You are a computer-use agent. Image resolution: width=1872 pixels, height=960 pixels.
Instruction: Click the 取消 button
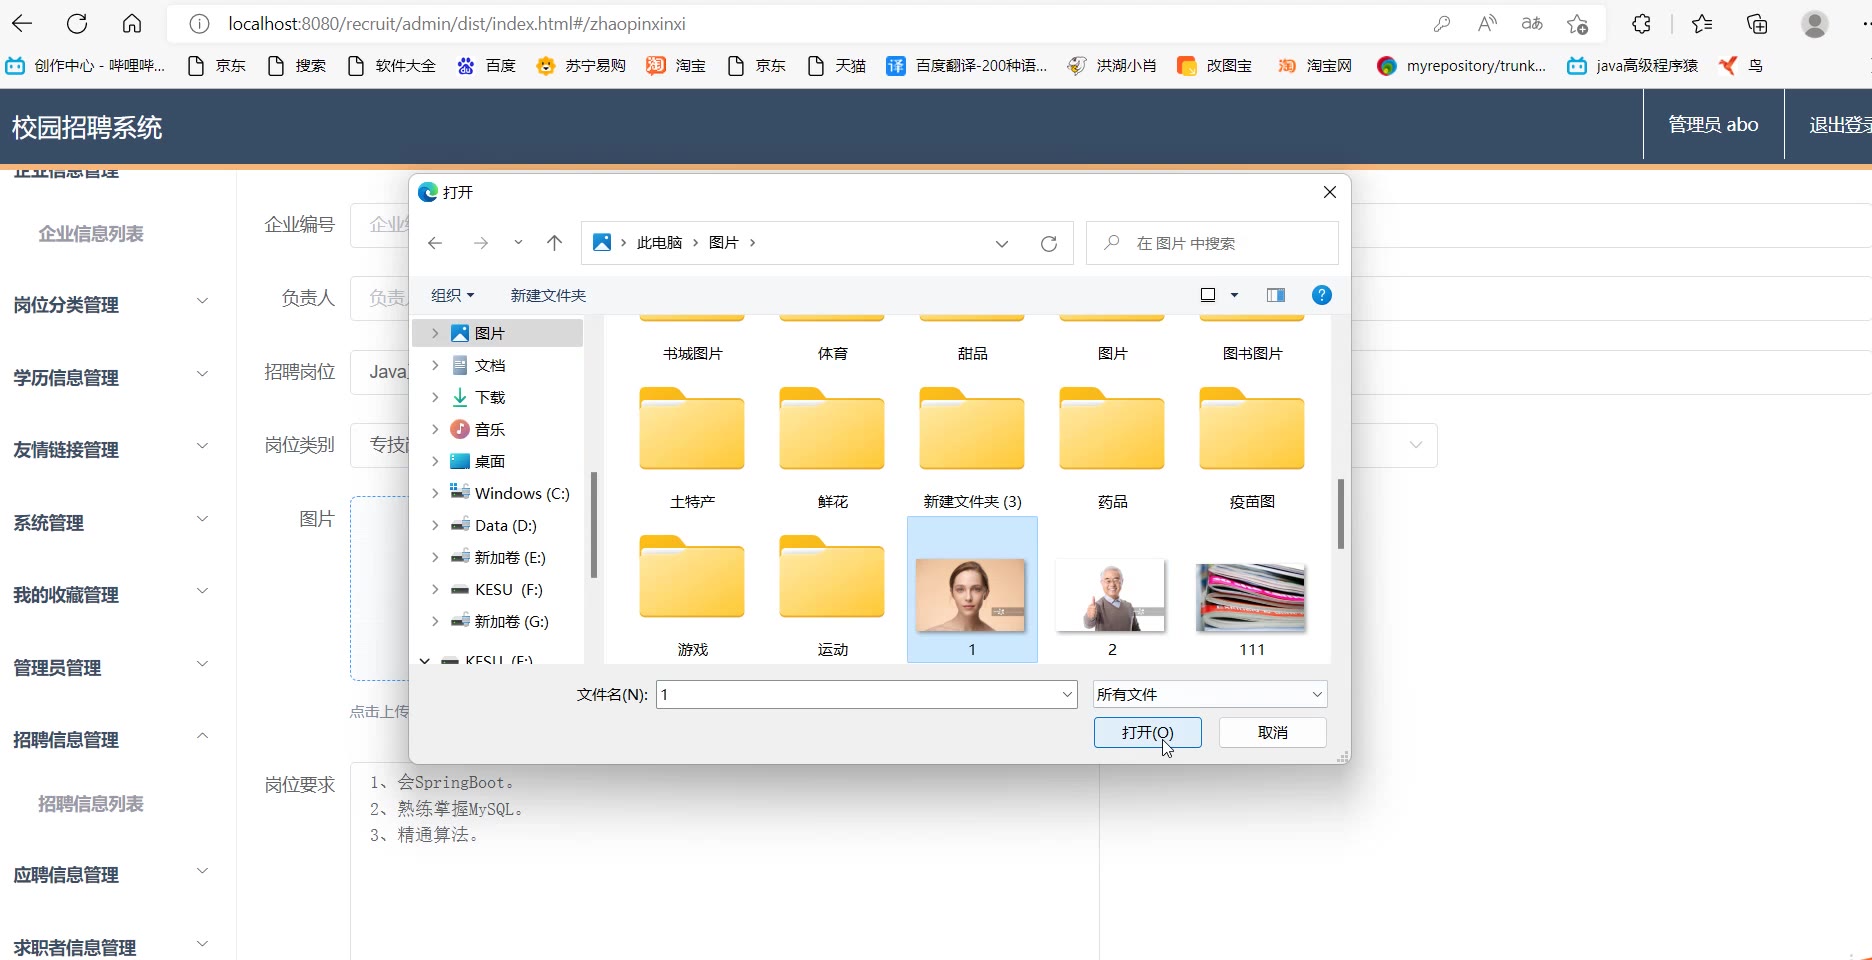pyautogui.click(x=1272, y=732)
